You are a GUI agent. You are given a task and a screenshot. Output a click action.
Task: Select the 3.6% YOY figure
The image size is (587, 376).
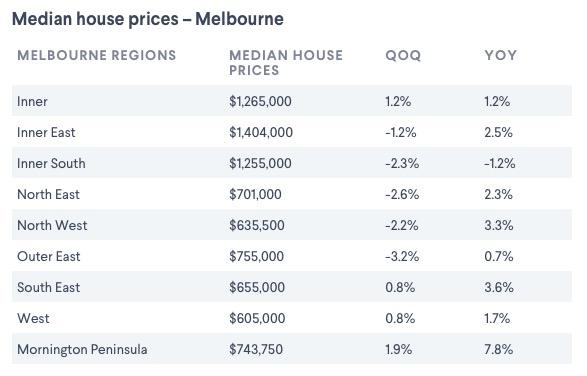[x=499, y=288]
